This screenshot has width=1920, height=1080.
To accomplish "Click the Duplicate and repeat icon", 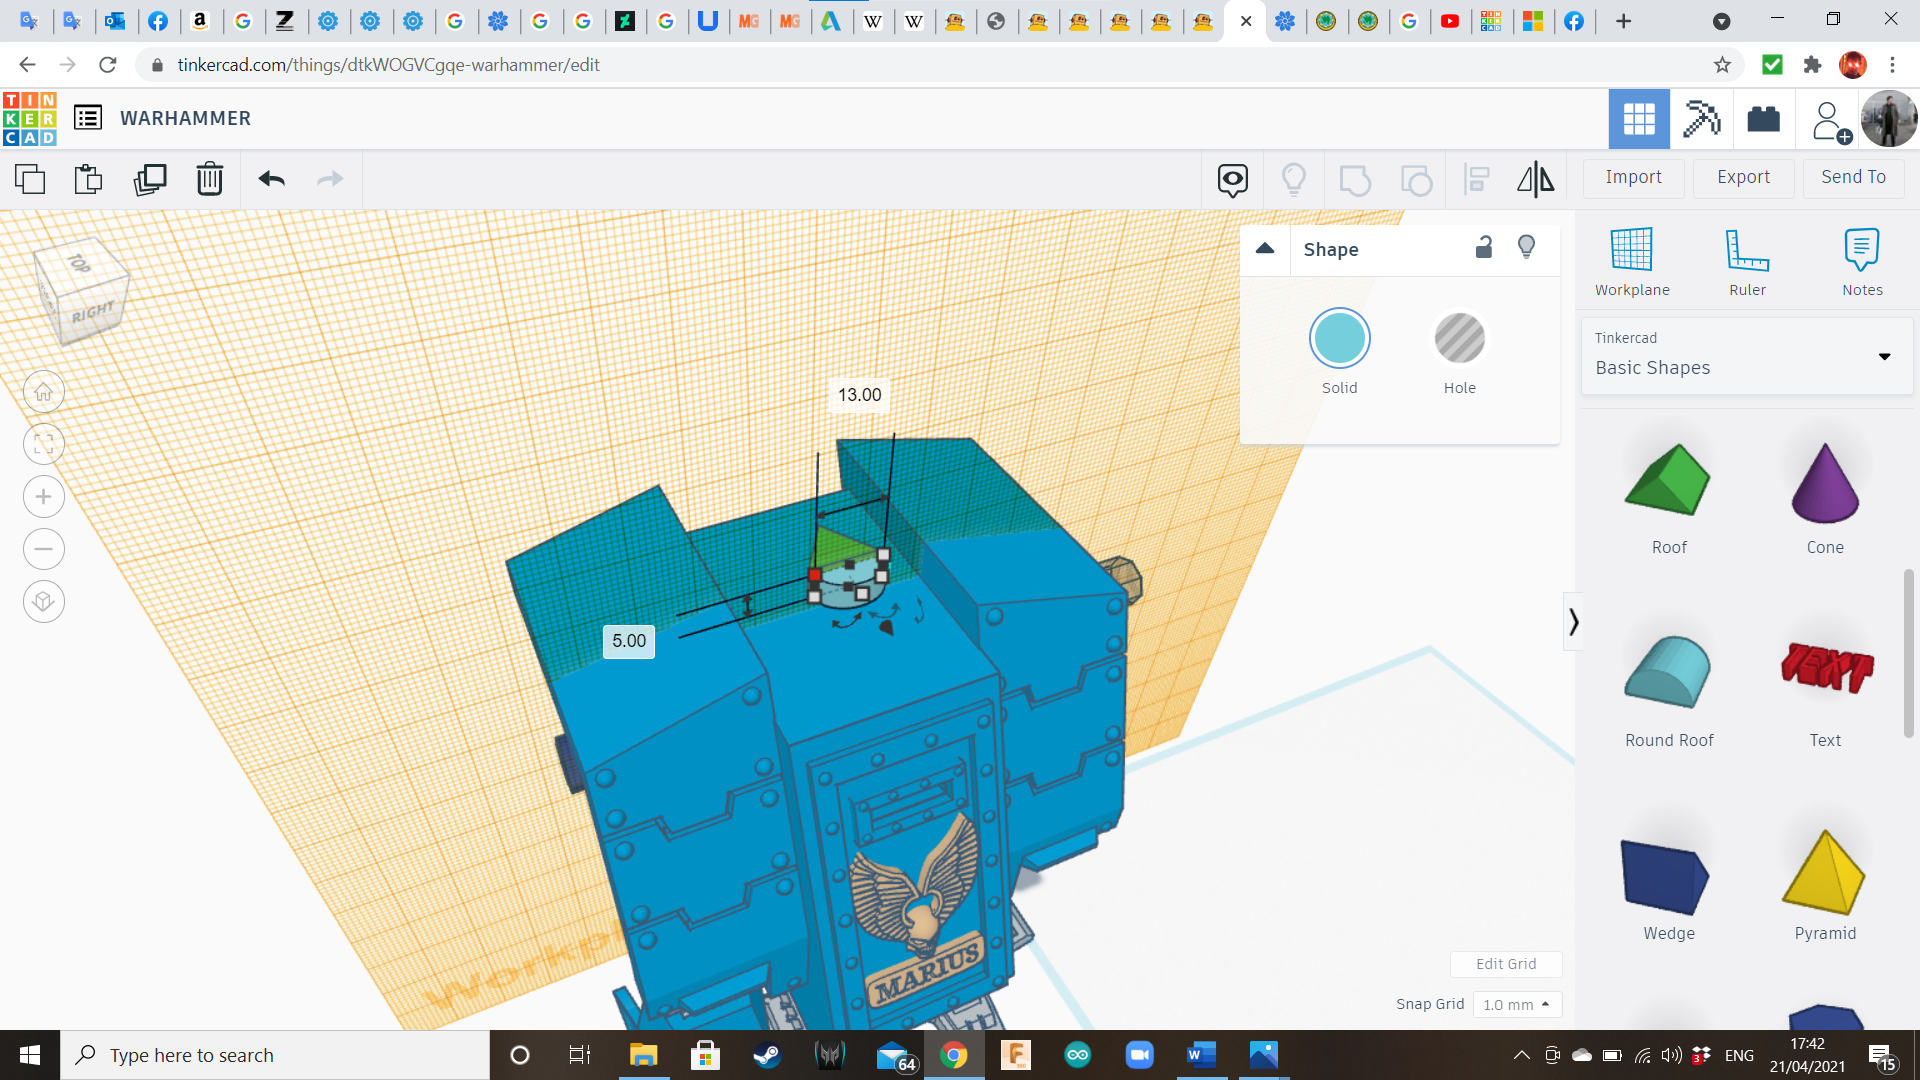I will (150, 179).
